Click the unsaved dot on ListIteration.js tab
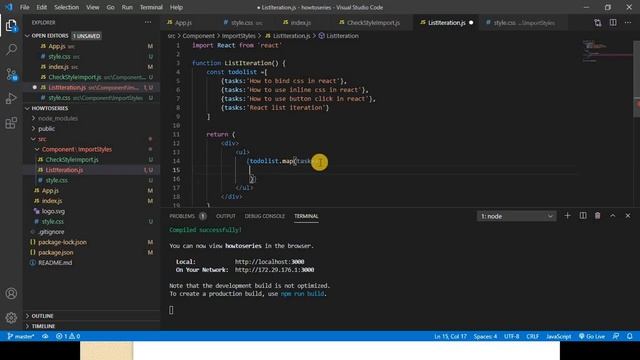The height and width of the screenshot is (360, 640). point(471,23)
